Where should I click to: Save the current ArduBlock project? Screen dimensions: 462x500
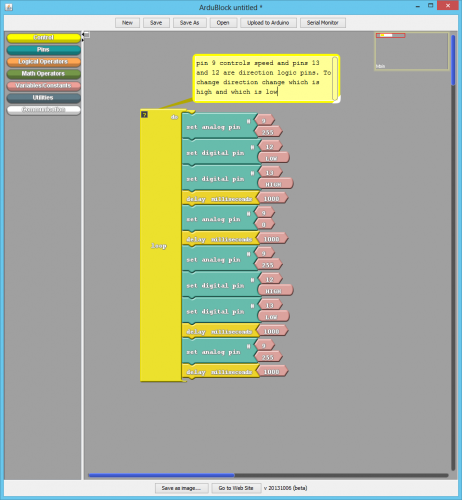point(156,23)
